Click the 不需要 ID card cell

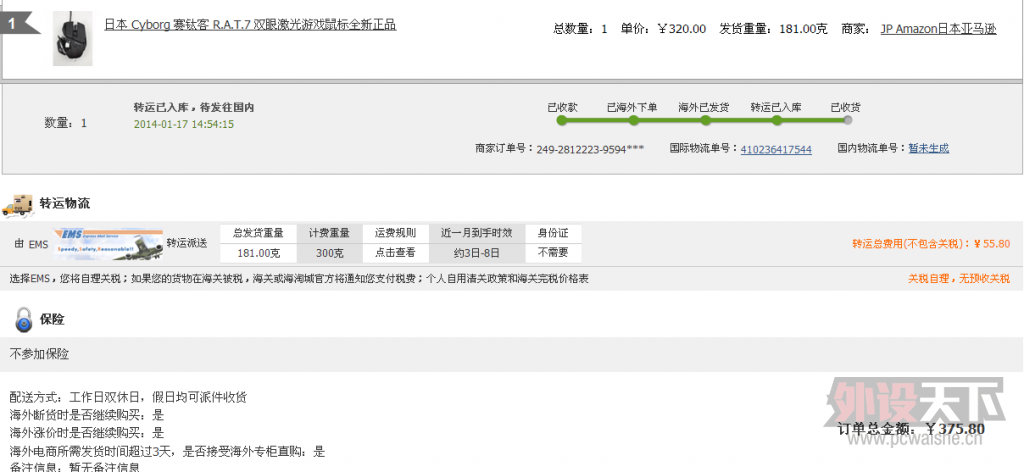(x=553, y=252)
